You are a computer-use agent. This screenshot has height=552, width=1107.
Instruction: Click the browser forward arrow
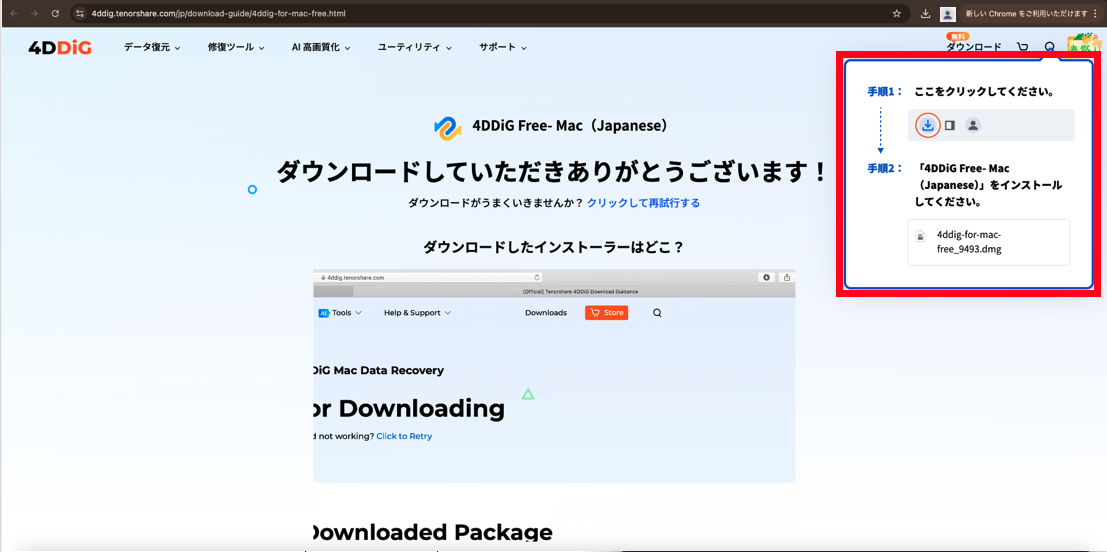pos(35,13)
